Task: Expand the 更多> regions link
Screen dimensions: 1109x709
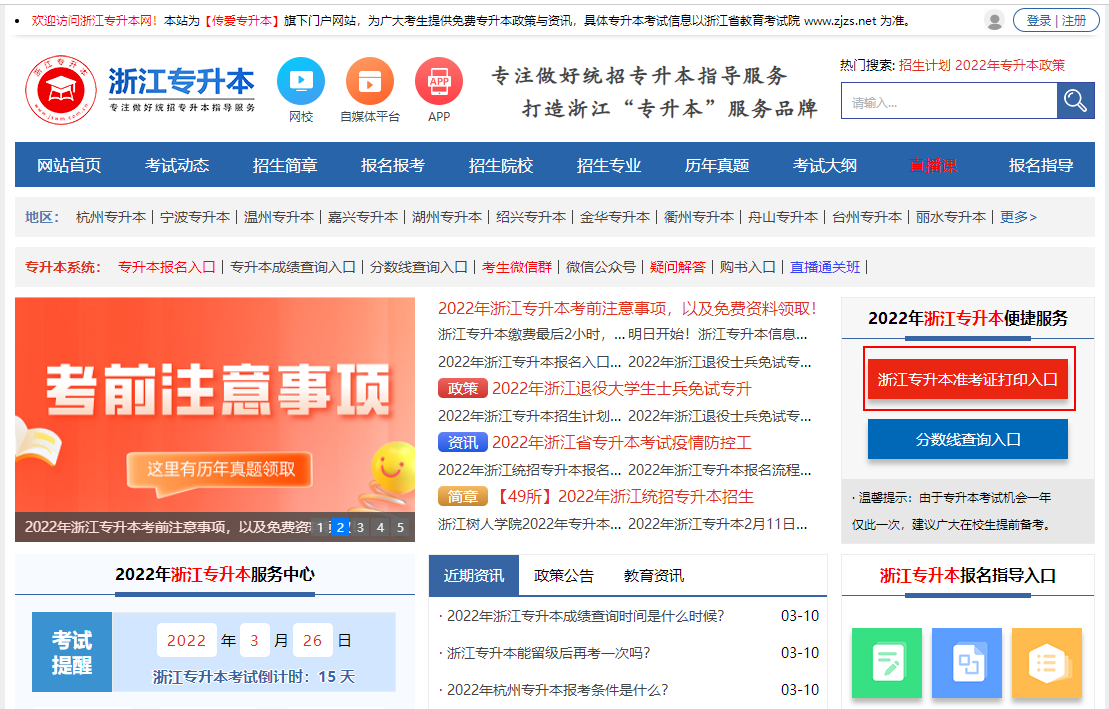Action: 1018,217
